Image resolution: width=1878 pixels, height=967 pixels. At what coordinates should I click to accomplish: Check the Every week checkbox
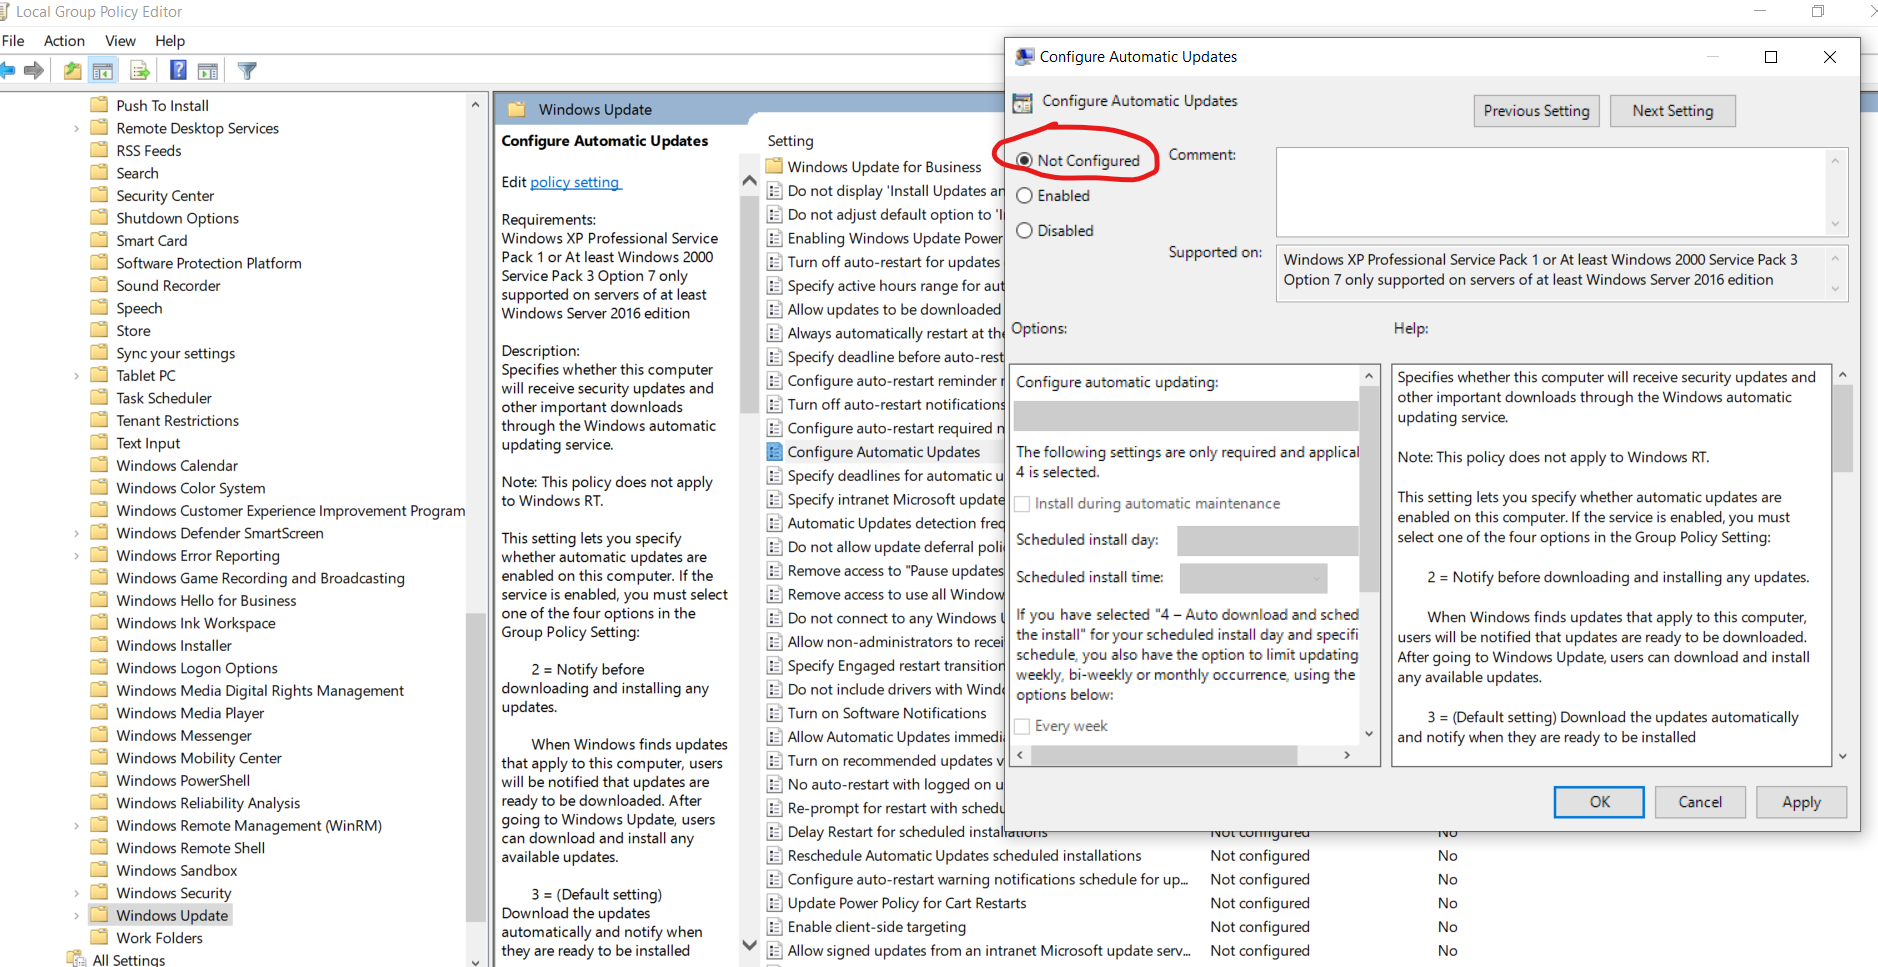pos(1022,726)
